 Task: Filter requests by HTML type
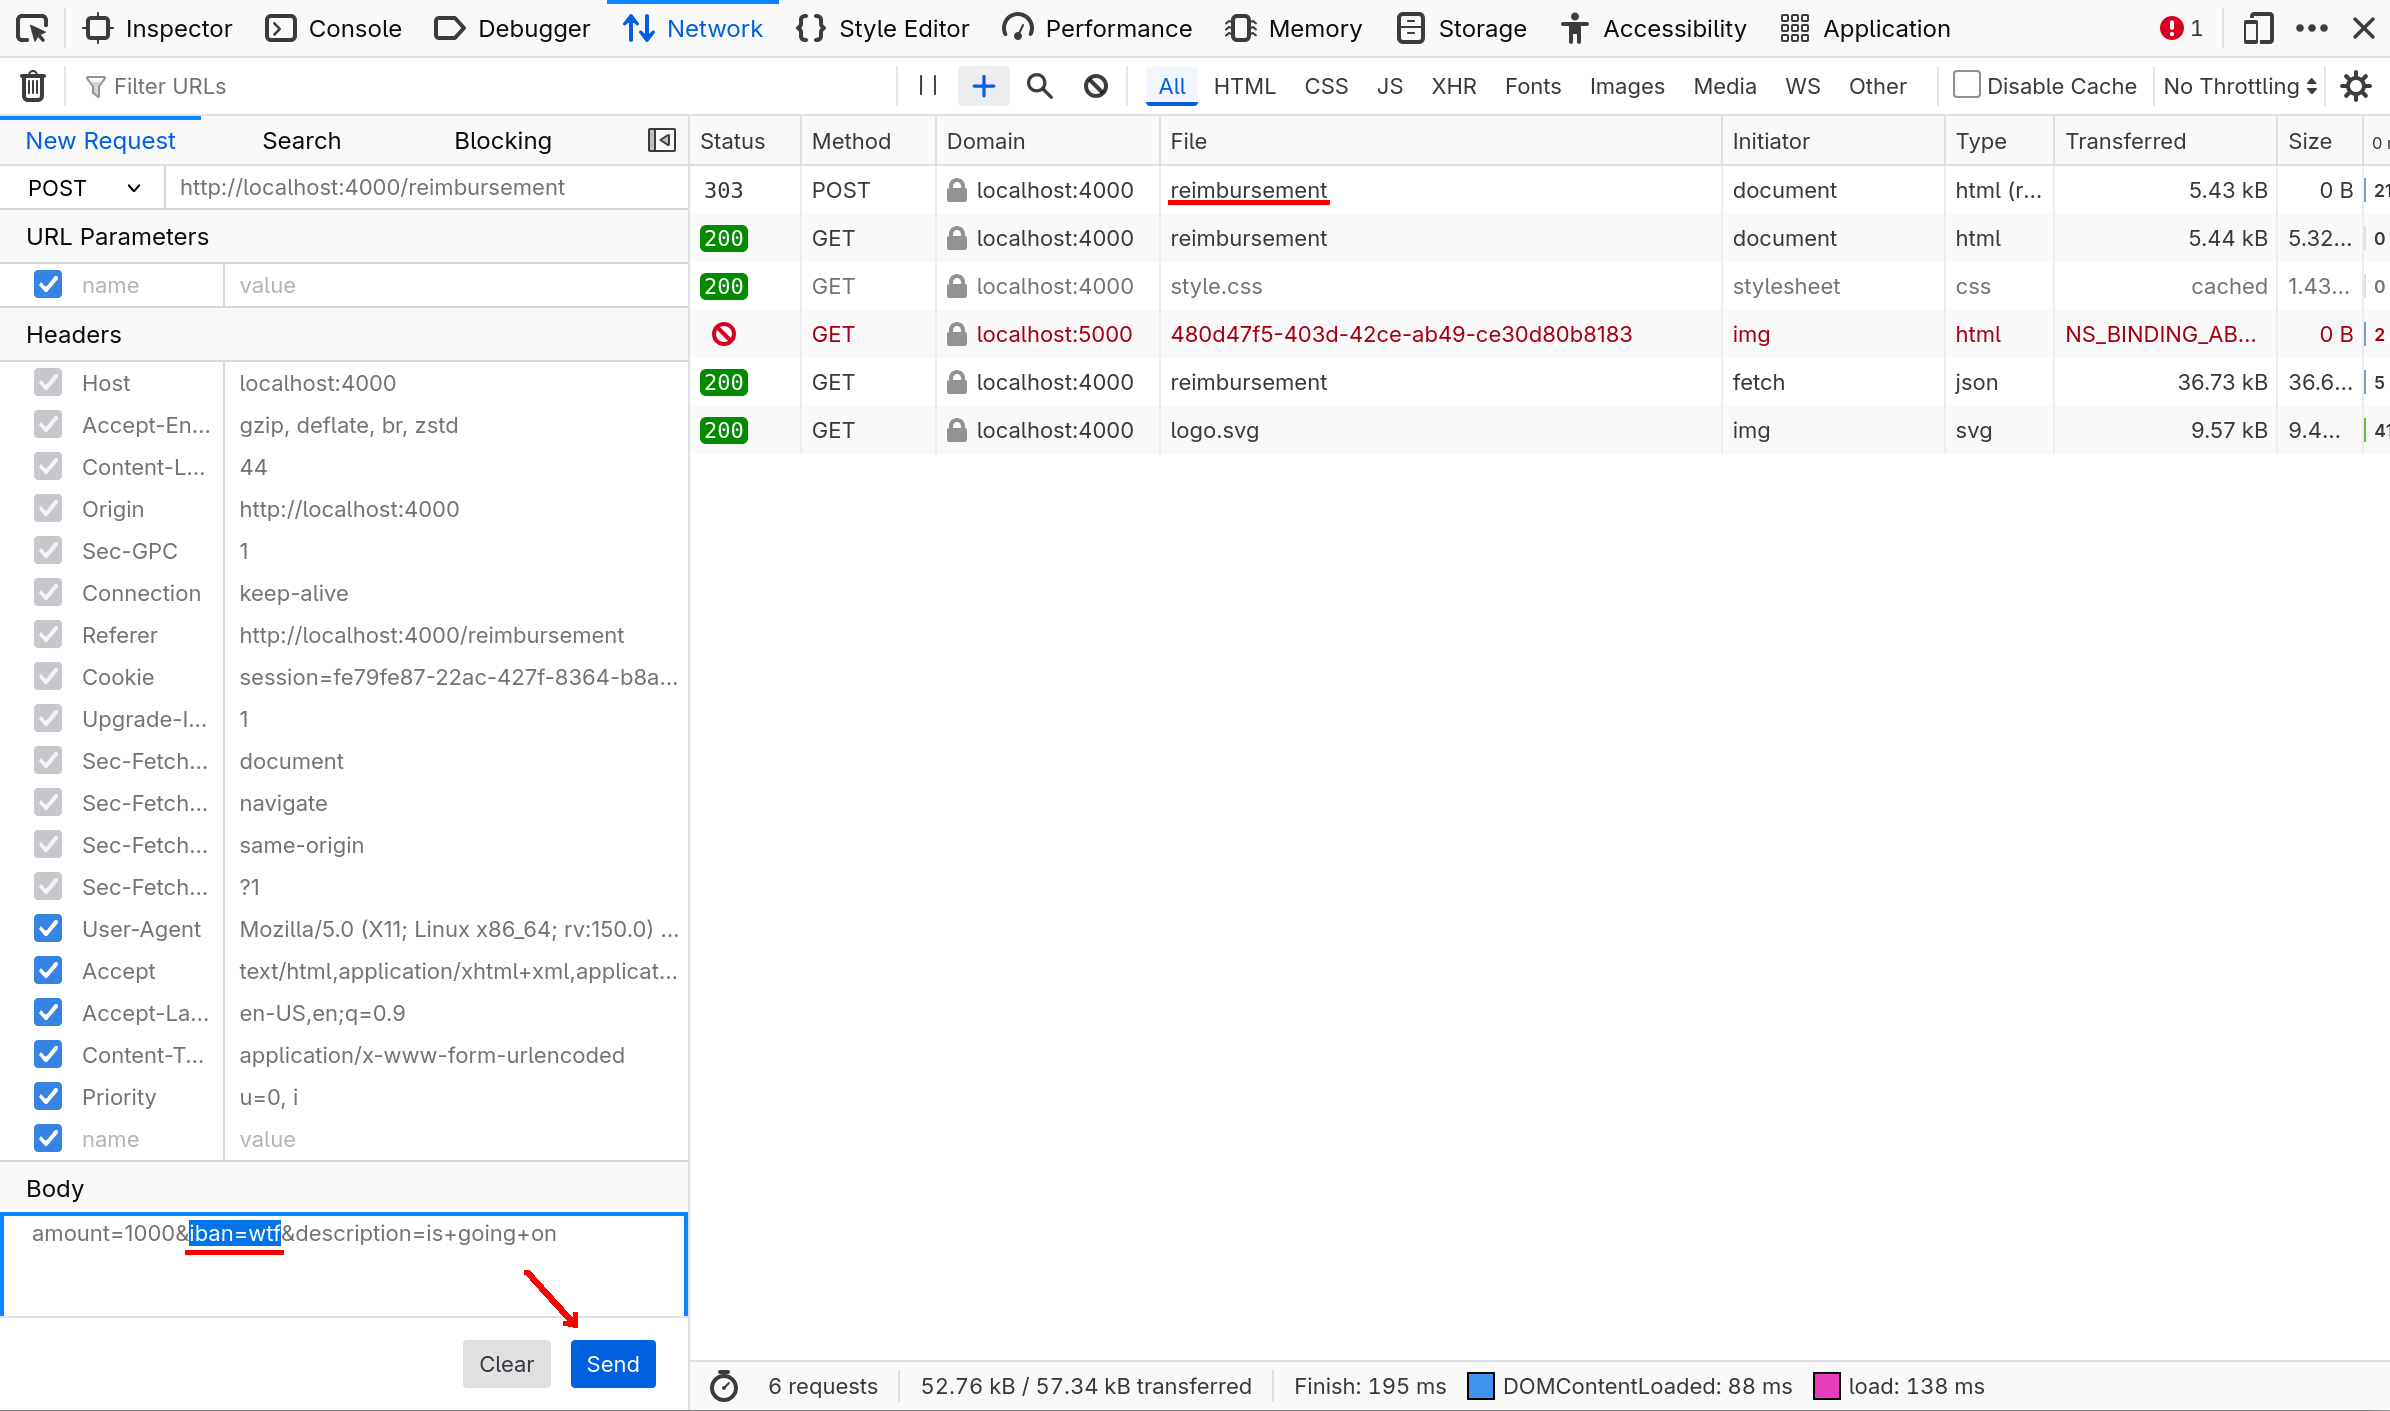tap(1244, 86)
